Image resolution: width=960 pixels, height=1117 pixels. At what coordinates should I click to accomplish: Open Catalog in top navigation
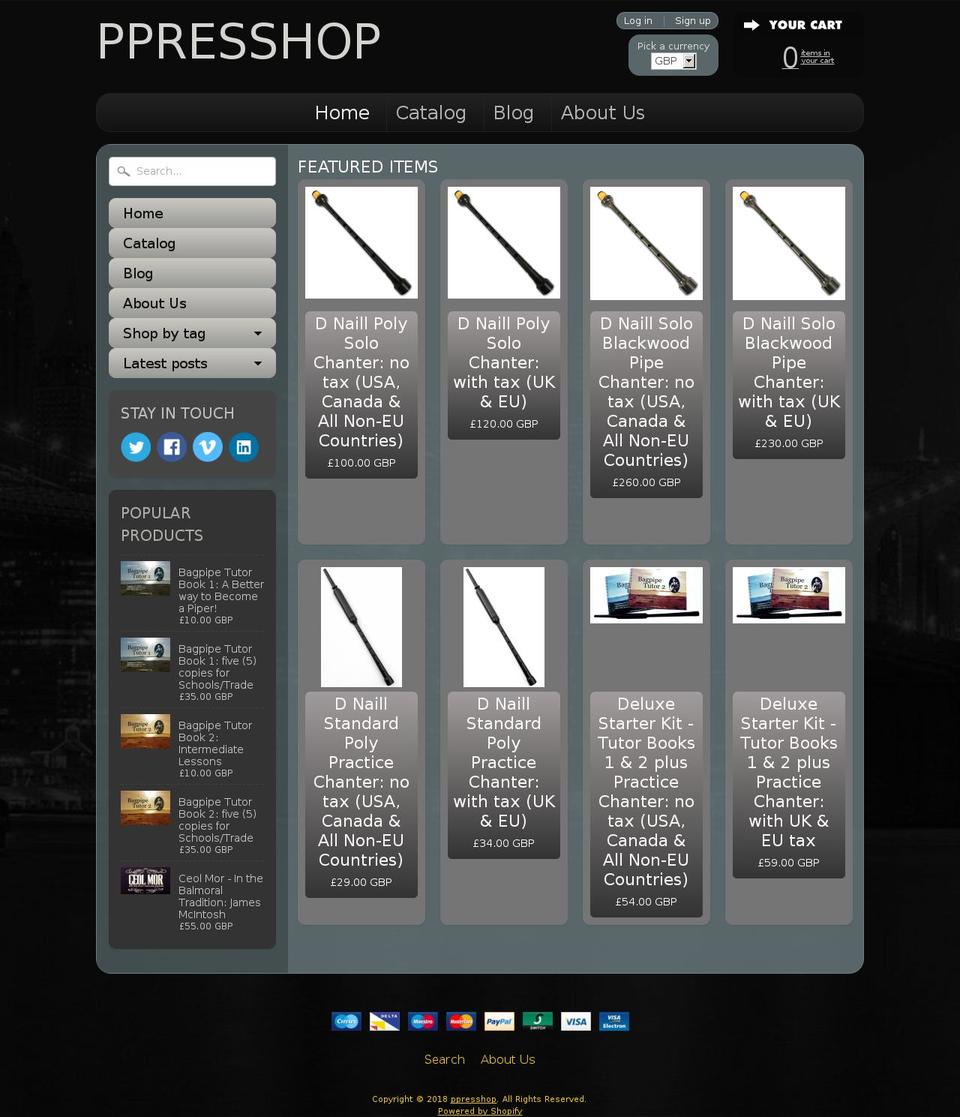(431, 113)
